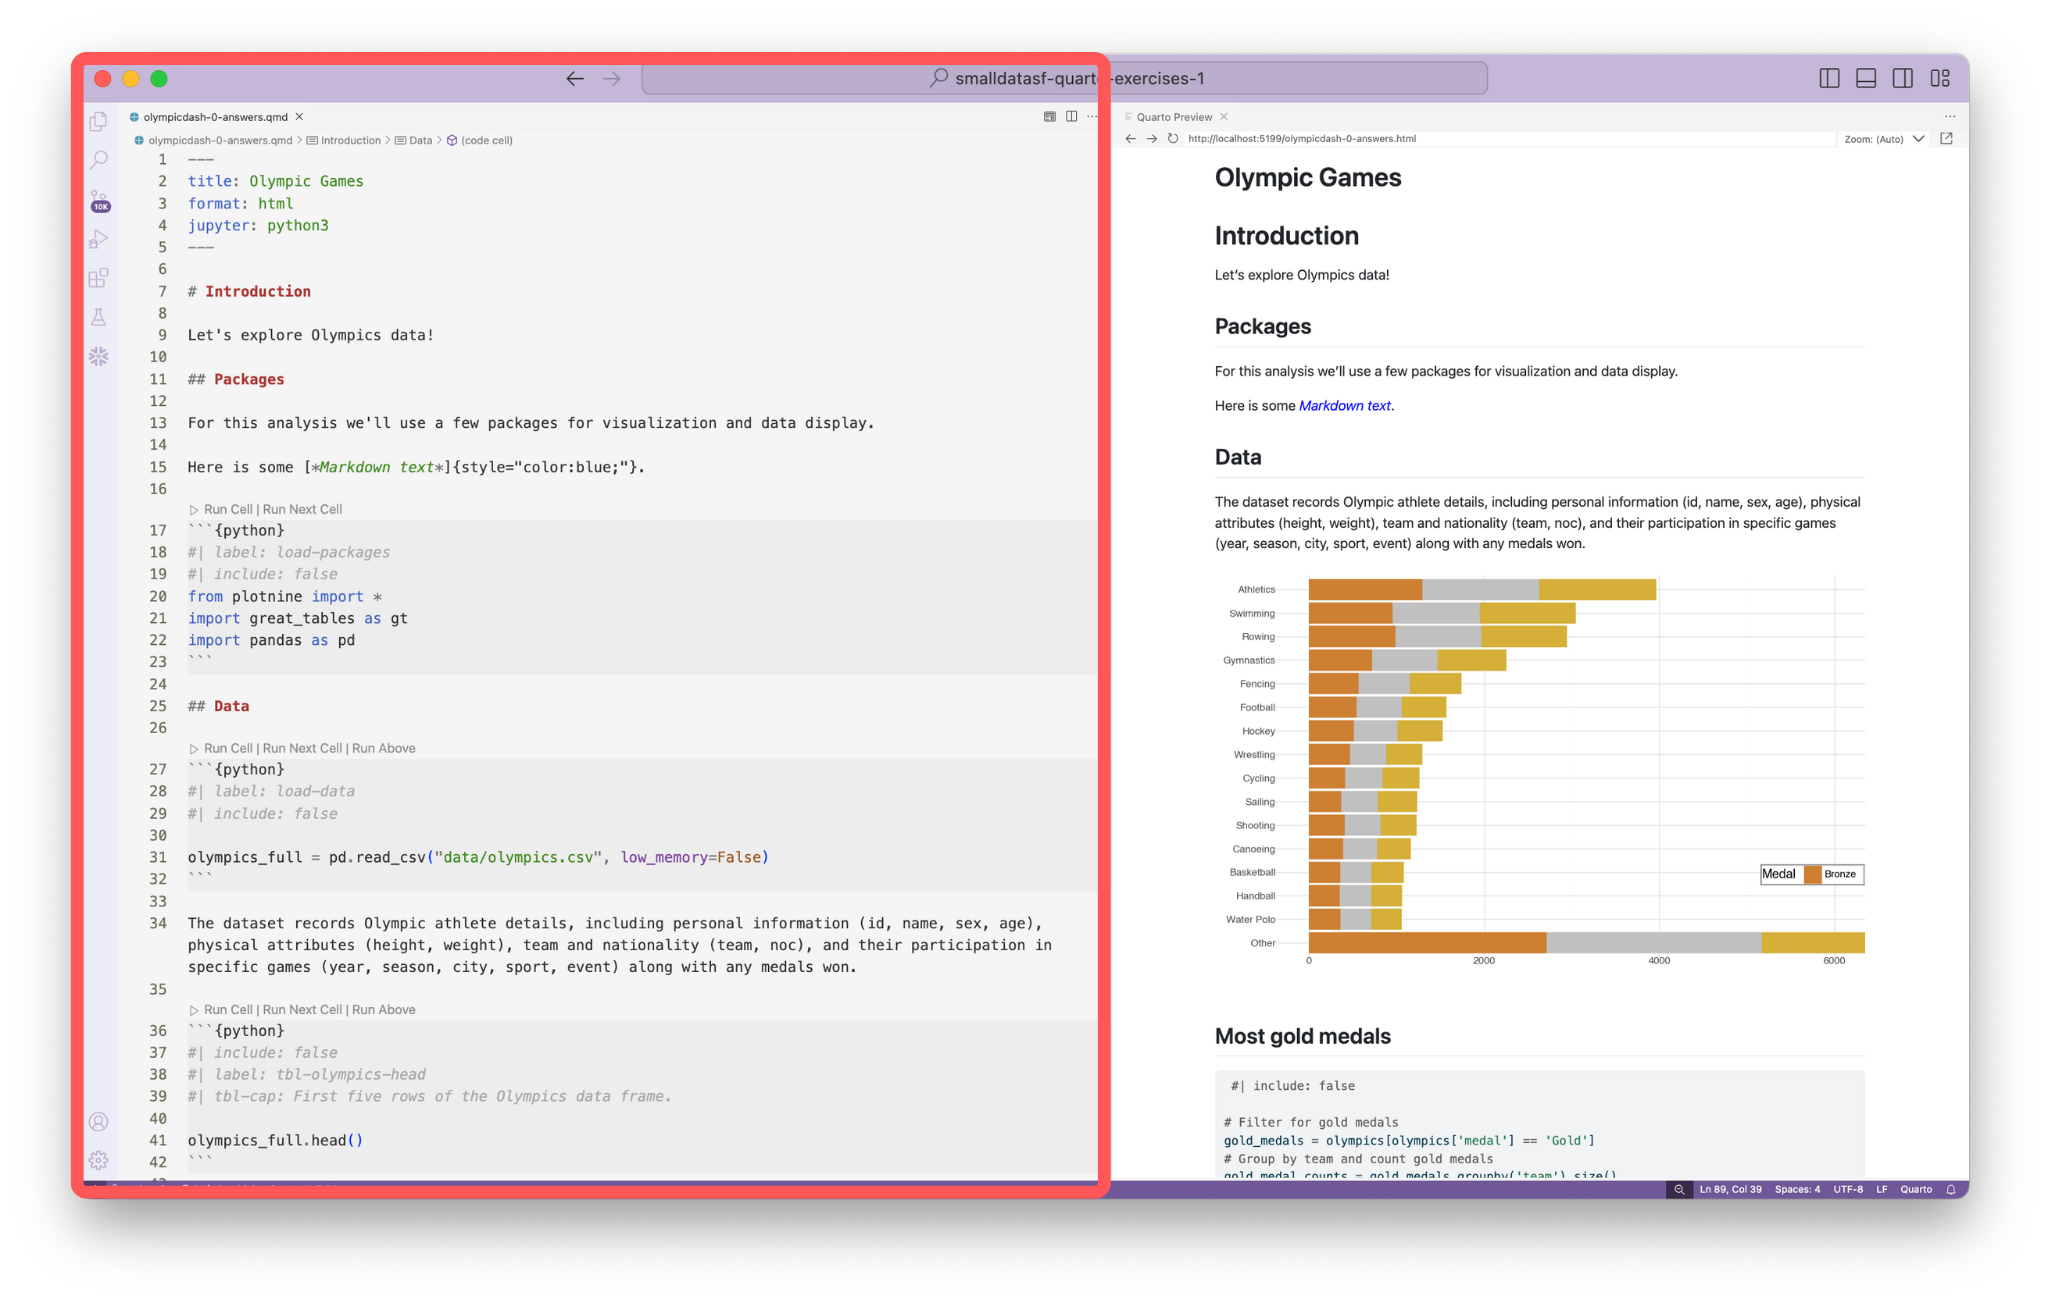Viewport: 2048px width, 1303px height.
Task: Open editor More Actions ellipsis menu
Action: [1092, 117]
